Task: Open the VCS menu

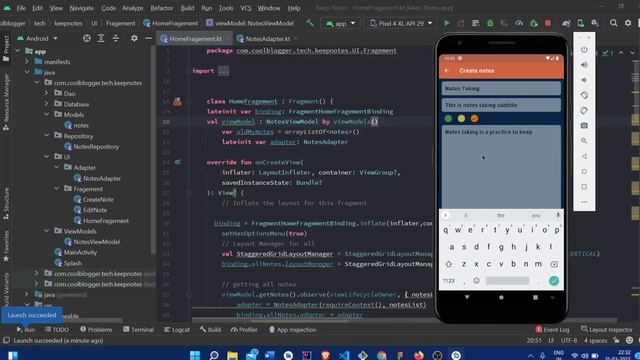Action: pos(246,8)
